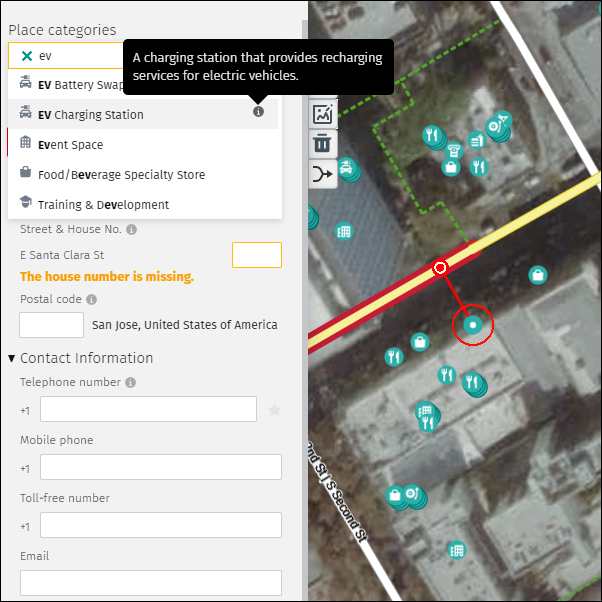Mark the telephone number with the star icon
This screenshot has width=602, height=602.
tap(275, 410)
